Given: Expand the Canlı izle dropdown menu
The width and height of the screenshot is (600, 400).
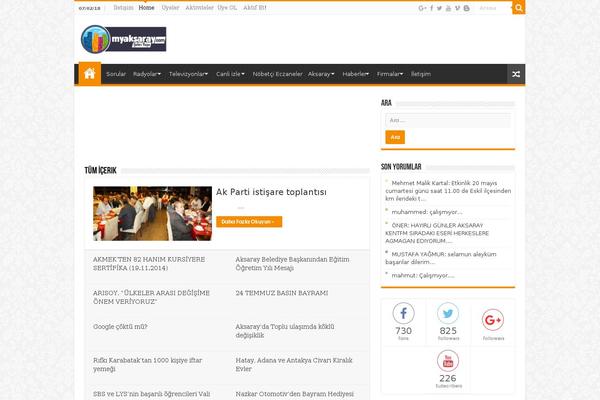Looking at the screenshot, I should pos(230,74).
